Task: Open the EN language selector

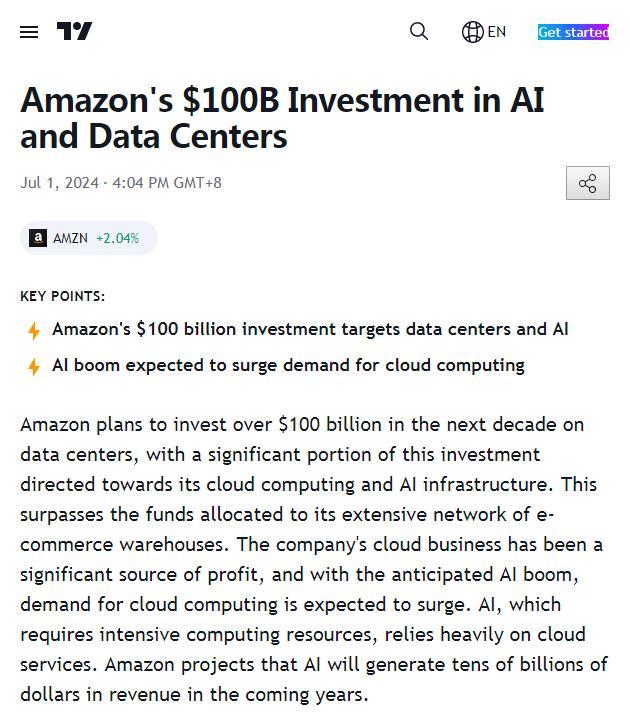Action: click(497, 32)
